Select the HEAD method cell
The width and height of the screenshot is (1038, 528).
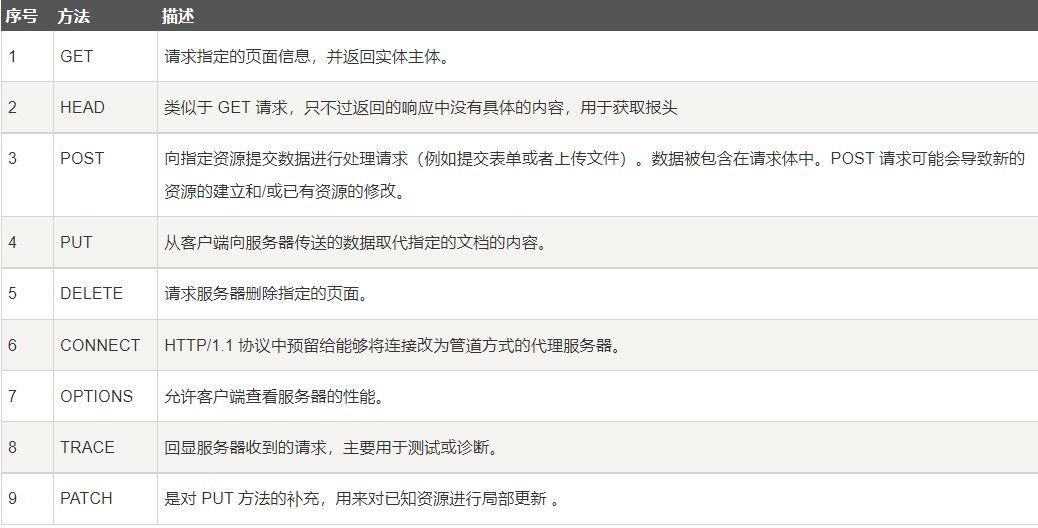pyautogui.click(x=105, y=107)
